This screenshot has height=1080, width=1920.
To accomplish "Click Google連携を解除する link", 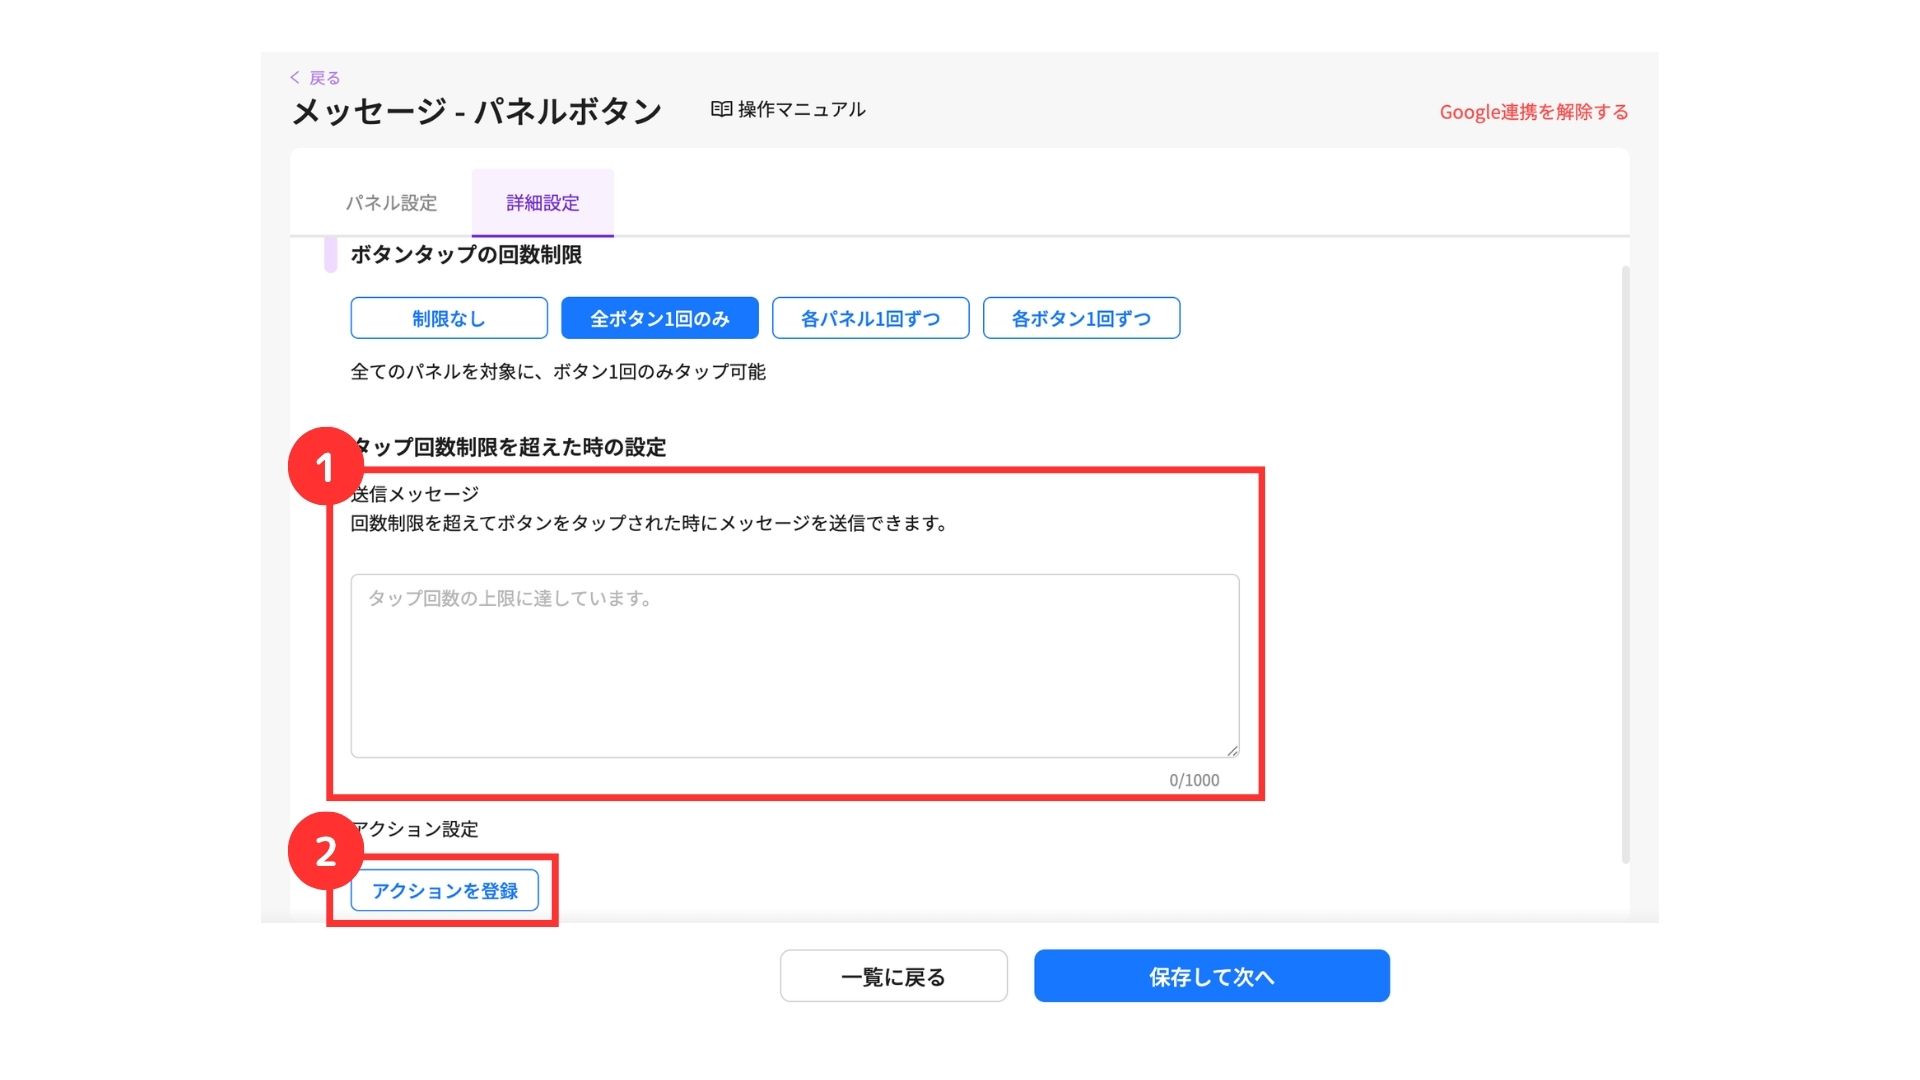I will (1533, 112).
